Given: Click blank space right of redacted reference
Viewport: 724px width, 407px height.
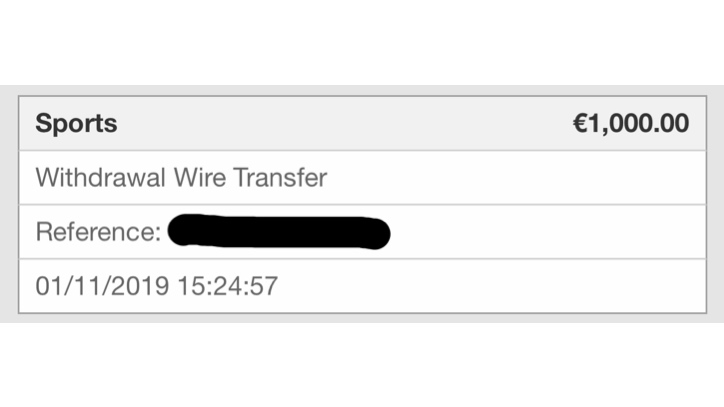Looking at the screenshot, I should tap(545, 232).
